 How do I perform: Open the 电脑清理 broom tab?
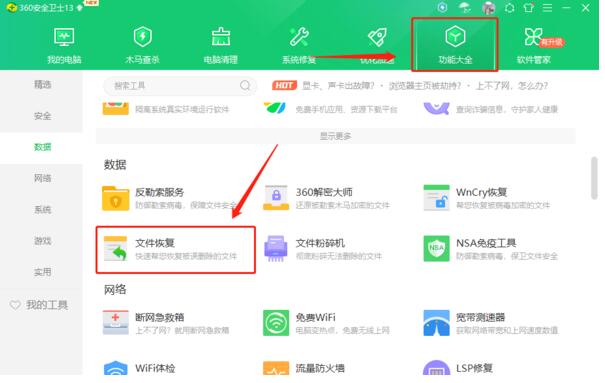tap(221, 46)
